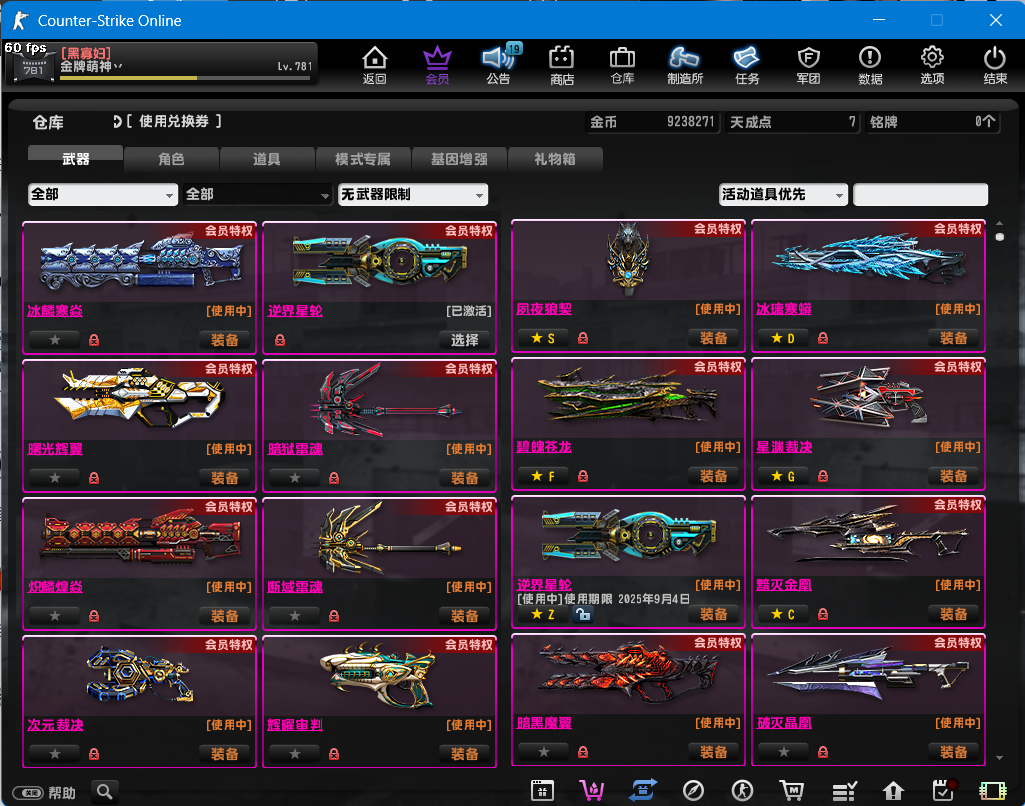Toggle the ★ F star on 碧魄苍龙

click(544, 476)
